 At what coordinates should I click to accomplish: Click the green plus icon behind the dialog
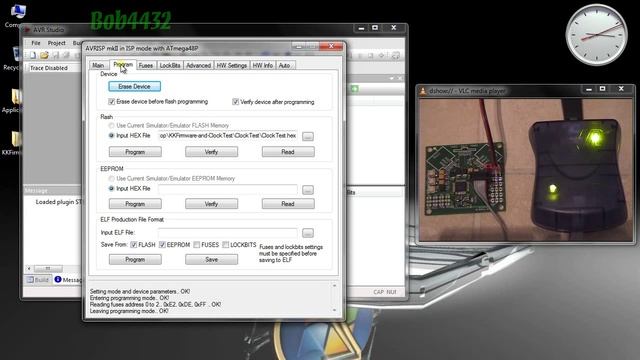pos(355,89)
